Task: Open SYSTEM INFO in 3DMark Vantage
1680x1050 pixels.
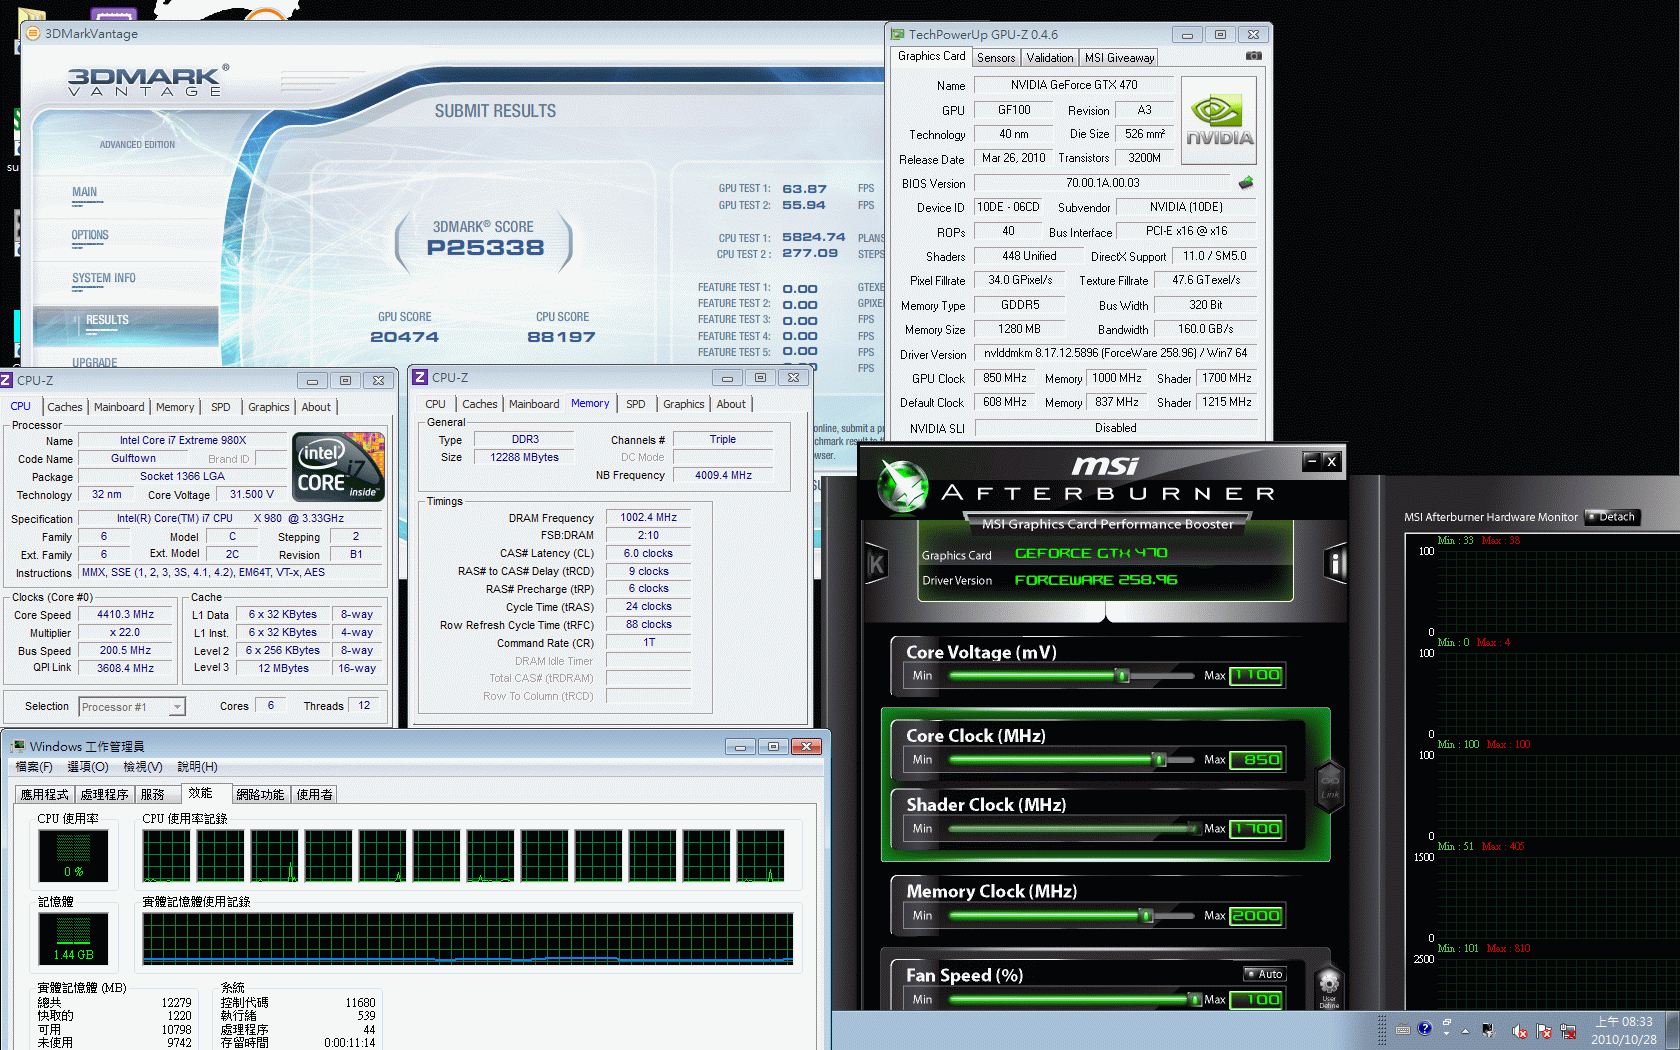Action: tap(103, 278)
